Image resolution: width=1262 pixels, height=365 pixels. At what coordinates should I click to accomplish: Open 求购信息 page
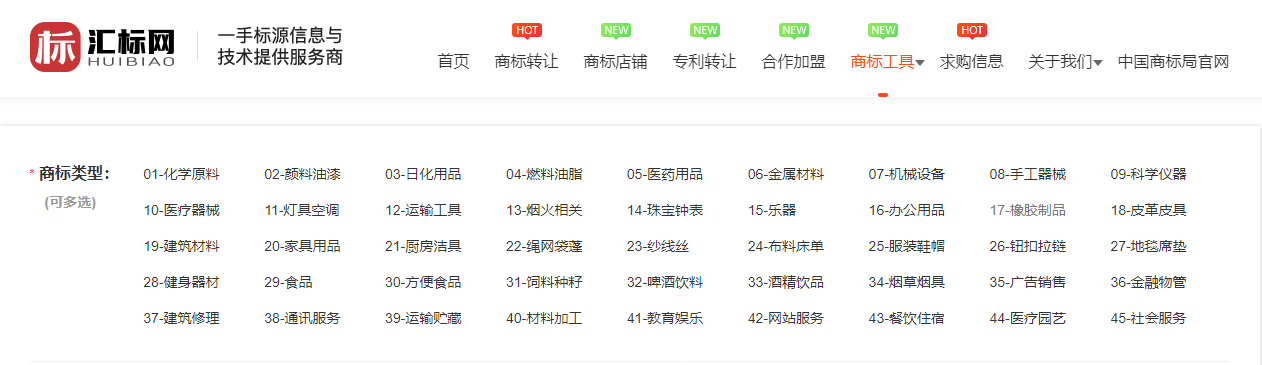pyautogui.click(x=972, y=62)
